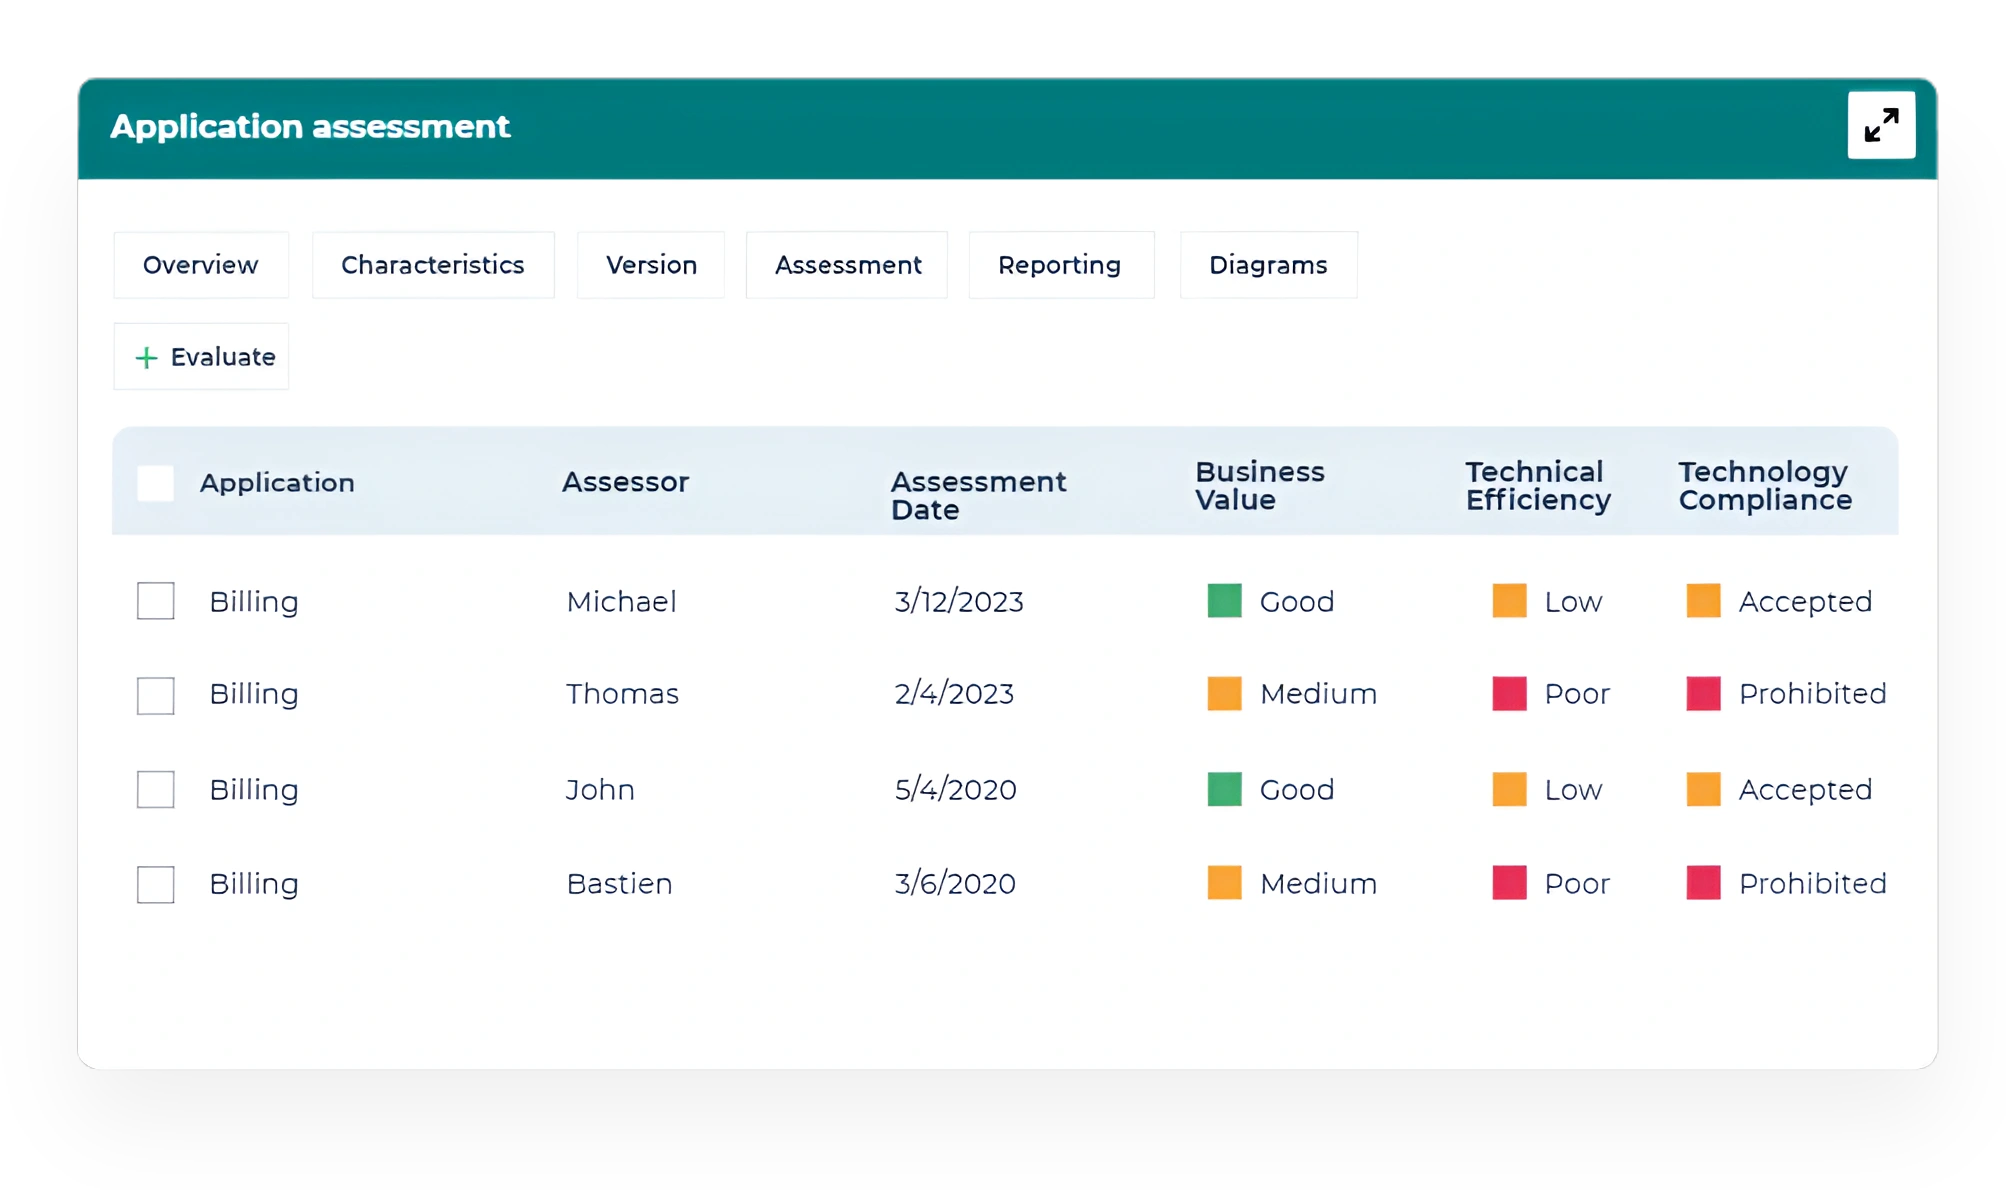Click the assessor name Michael
This screenshot has width=2006, height=1190.
click(x=621, y=602)
